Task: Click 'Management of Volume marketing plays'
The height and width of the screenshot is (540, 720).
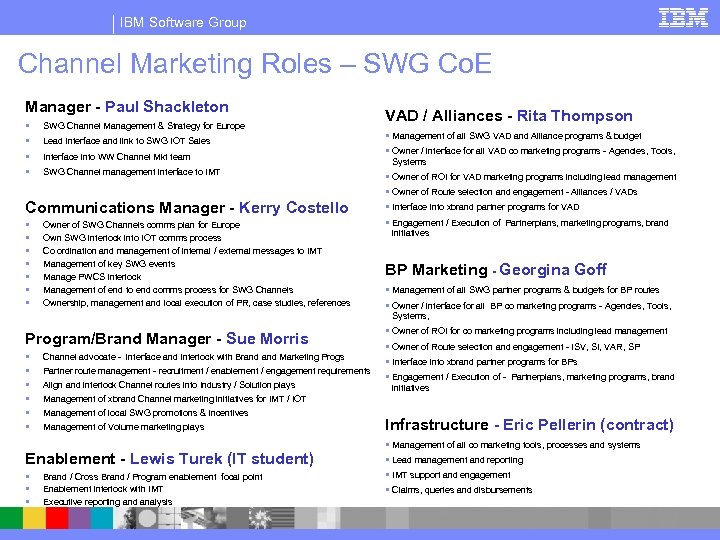Action: click(124, 427)
